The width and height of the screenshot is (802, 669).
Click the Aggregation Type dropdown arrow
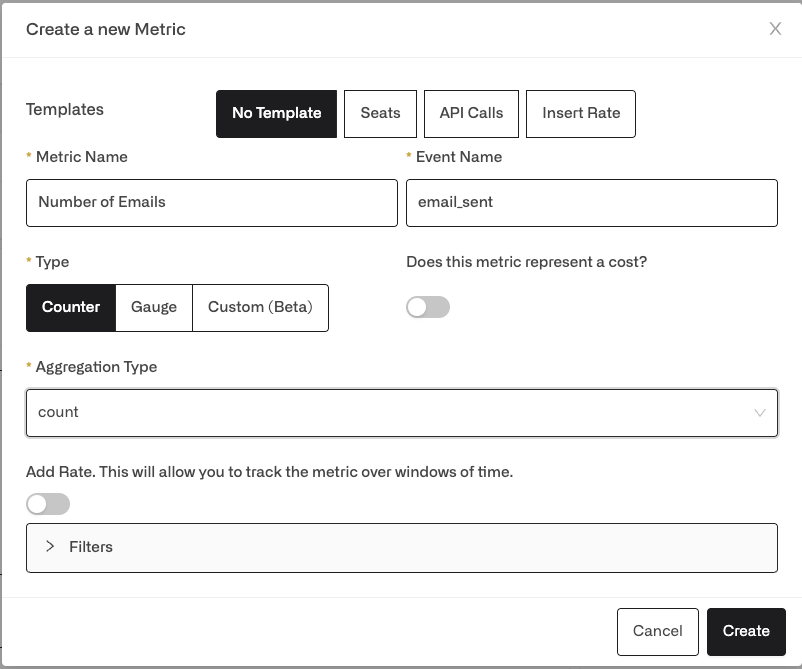point(760,412)
